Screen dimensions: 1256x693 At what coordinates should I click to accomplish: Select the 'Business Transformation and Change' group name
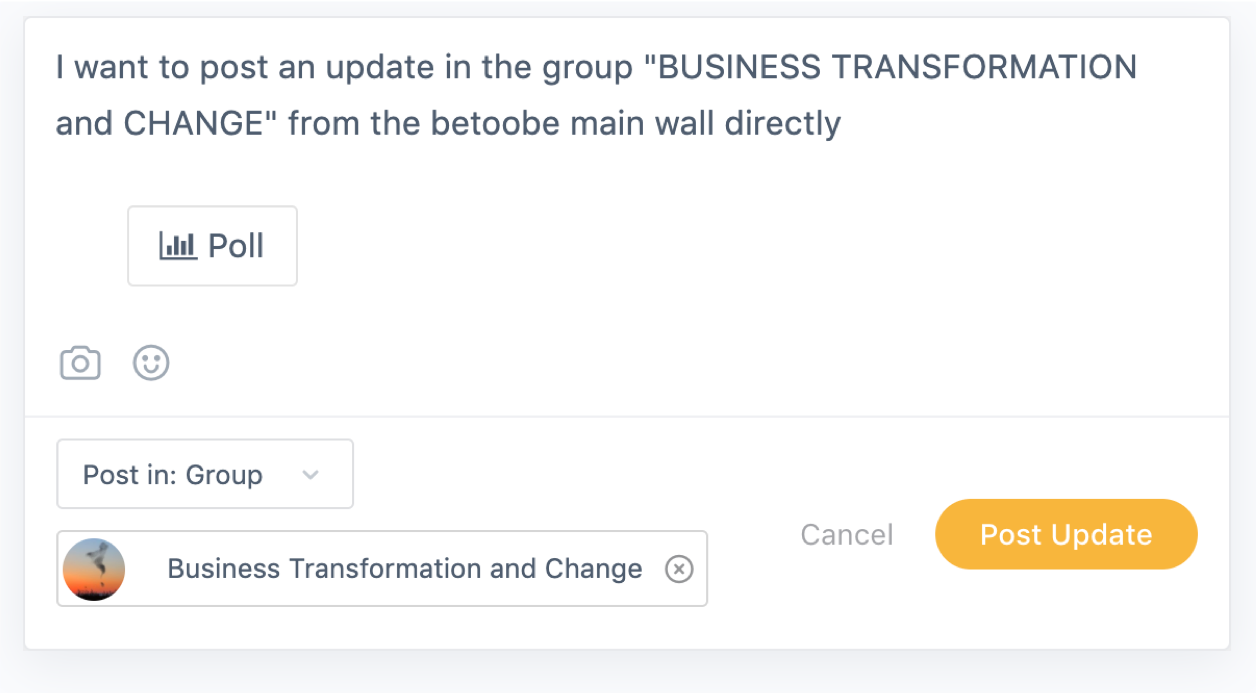tap(405, 568)
